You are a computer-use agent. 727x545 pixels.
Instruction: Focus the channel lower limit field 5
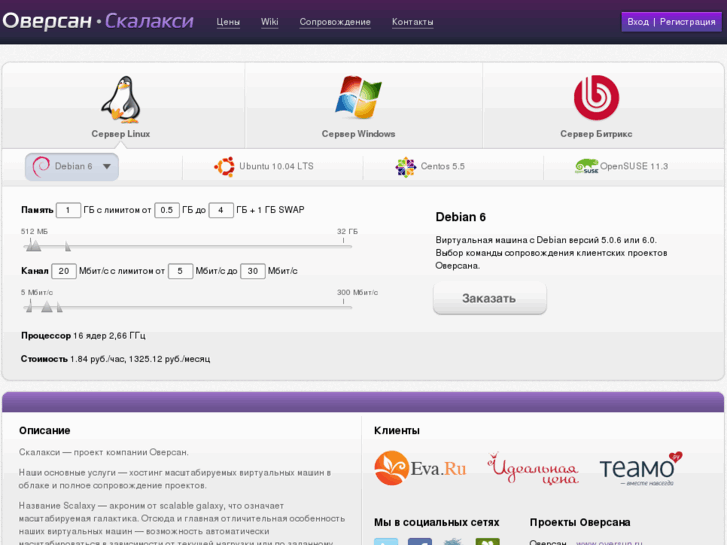pyautogui.click(x=180, y=271)
